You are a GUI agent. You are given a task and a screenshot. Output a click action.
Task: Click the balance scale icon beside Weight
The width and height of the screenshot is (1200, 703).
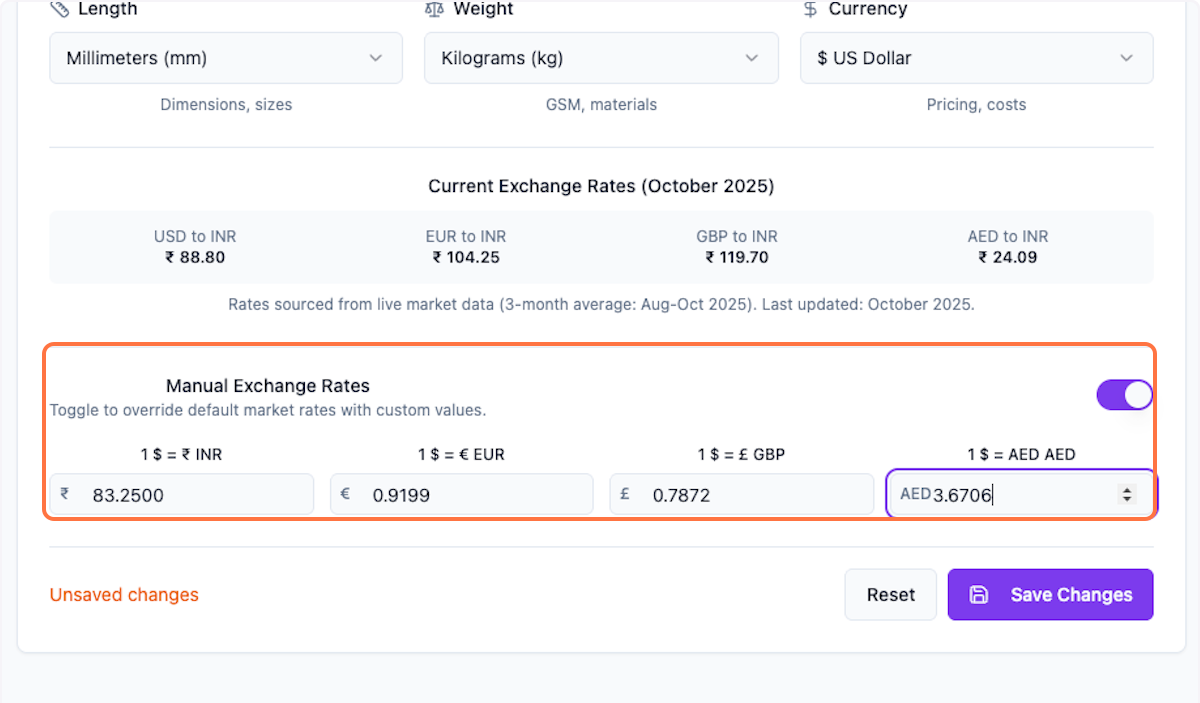tap(434, 9)
